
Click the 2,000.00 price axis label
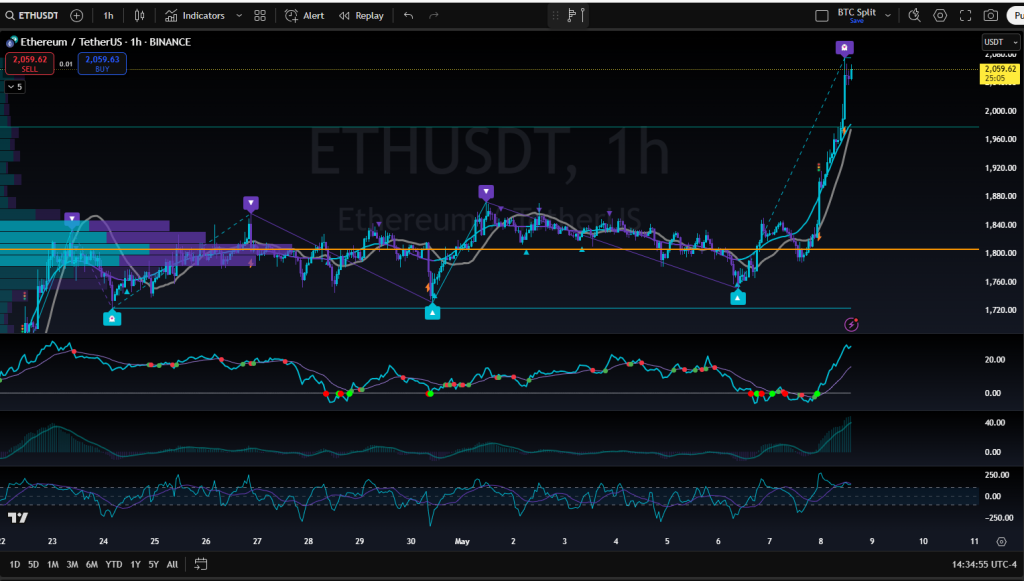click(x=1000, y=111)
